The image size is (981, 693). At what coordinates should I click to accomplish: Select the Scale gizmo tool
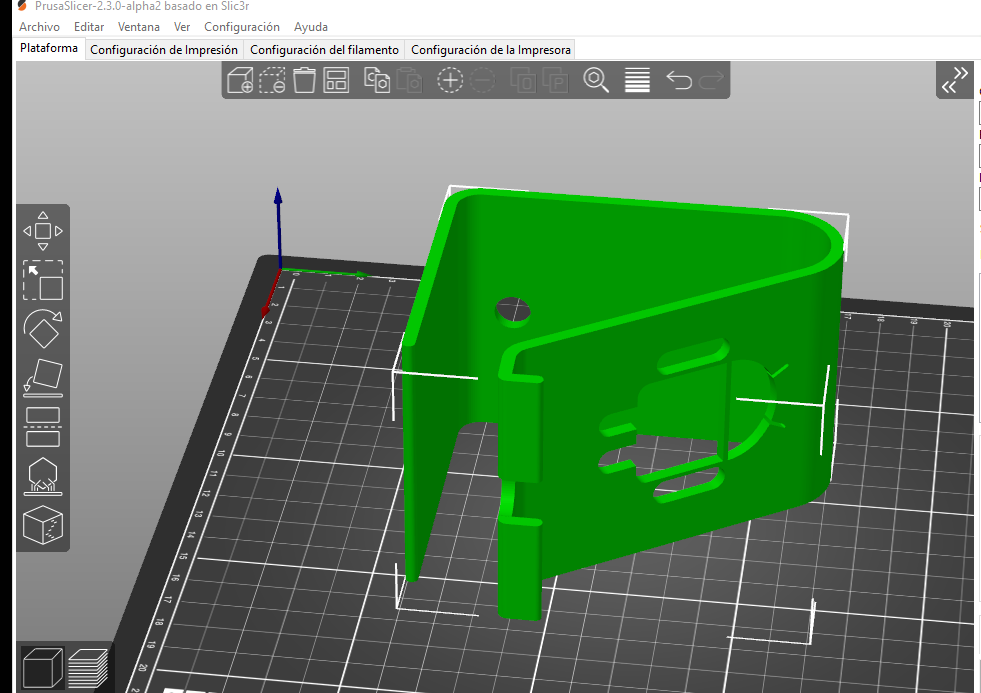pos(43,280)
